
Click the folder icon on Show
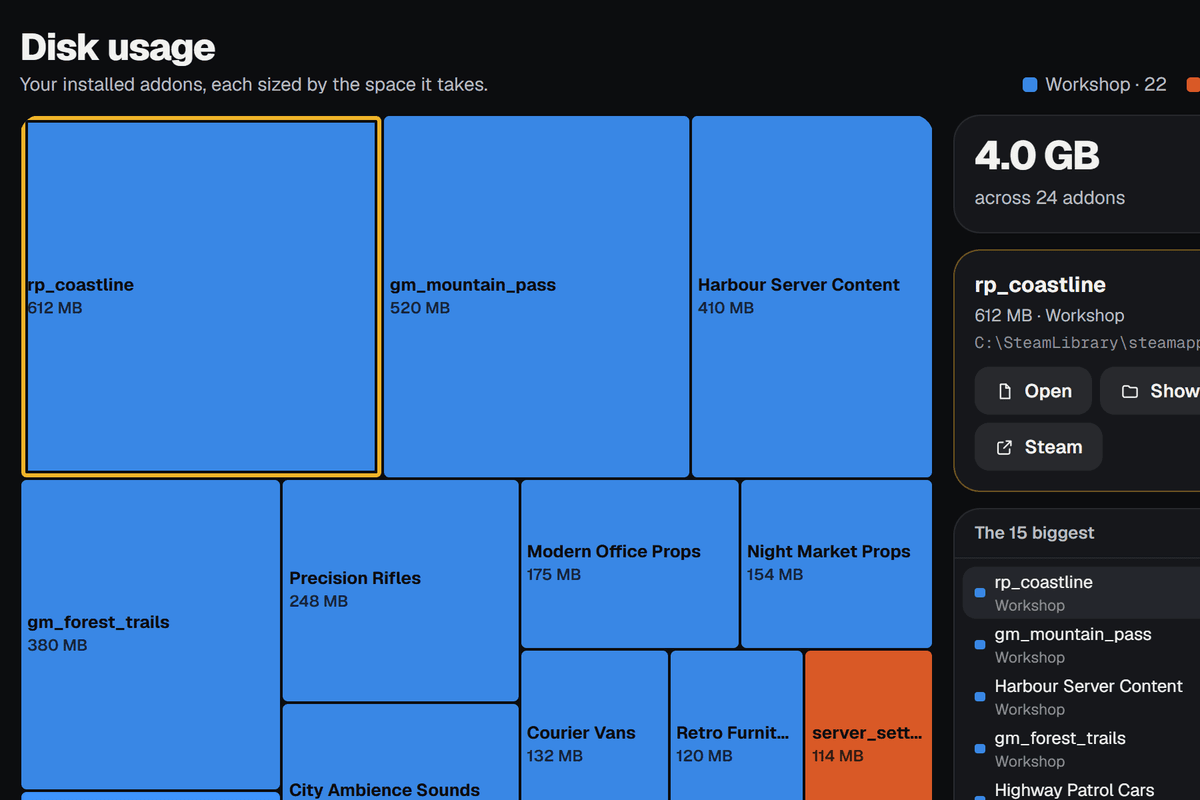coord(1130,391)
